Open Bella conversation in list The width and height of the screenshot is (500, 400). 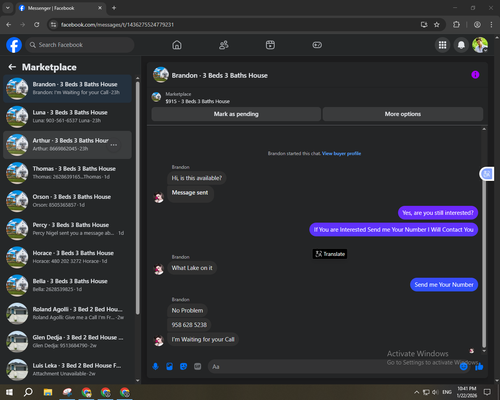[x=68, y=285]
